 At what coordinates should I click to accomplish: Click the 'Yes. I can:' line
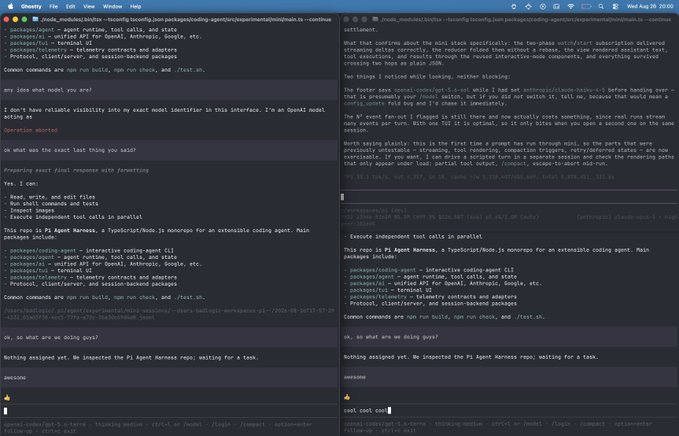click(x=21, y=184)
